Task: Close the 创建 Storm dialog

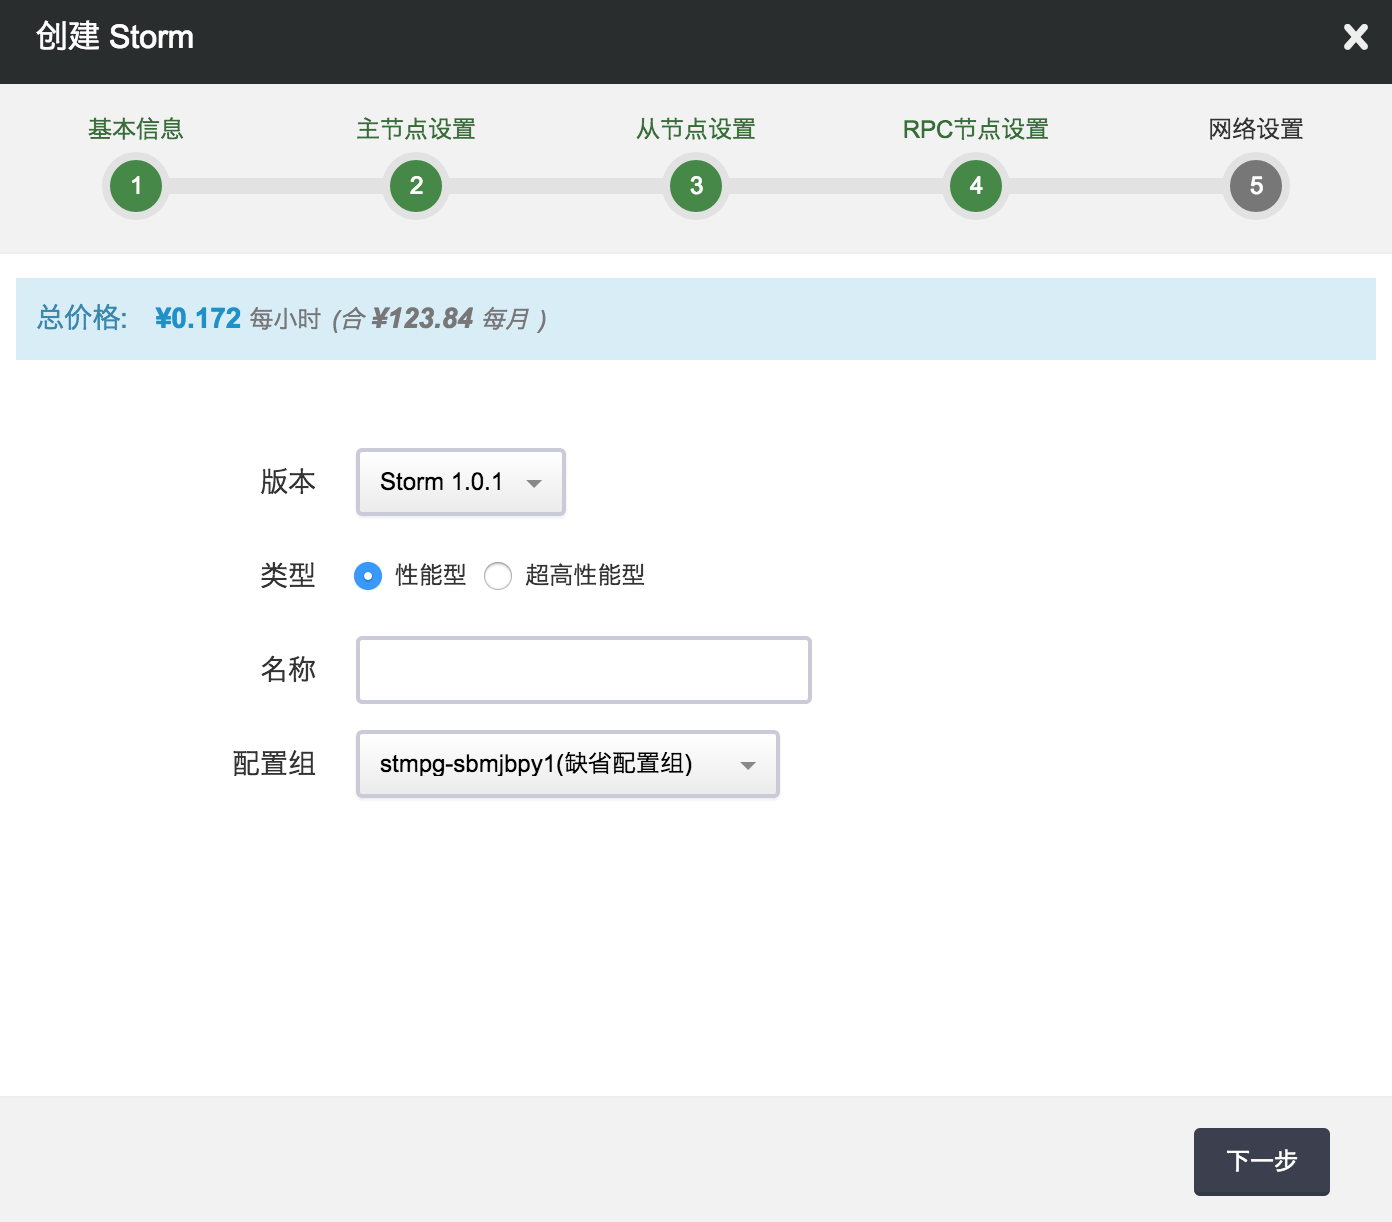Action: (x=1355, y=37)
